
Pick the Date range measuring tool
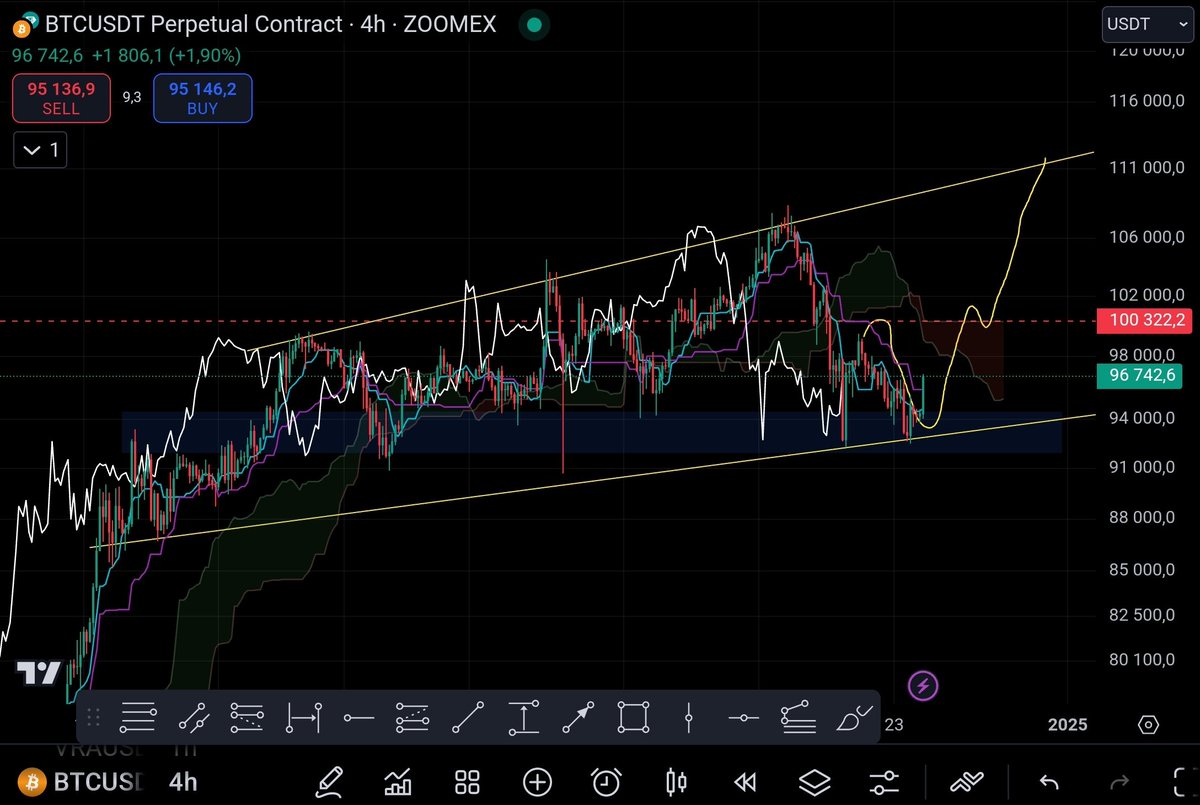pos(303,716)
